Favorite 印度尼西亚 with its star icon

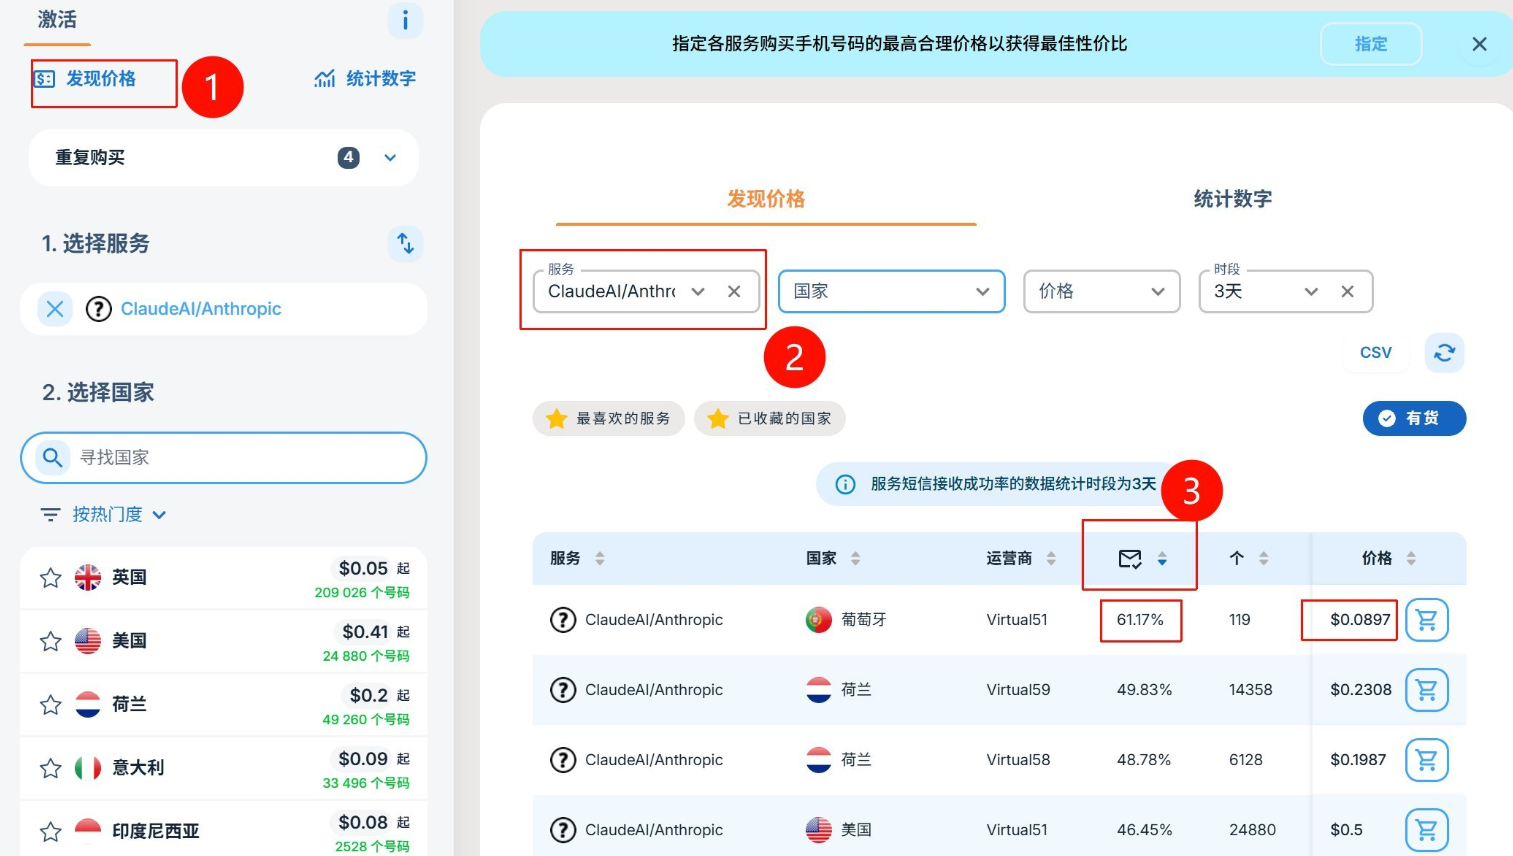(x=50, y=831)
